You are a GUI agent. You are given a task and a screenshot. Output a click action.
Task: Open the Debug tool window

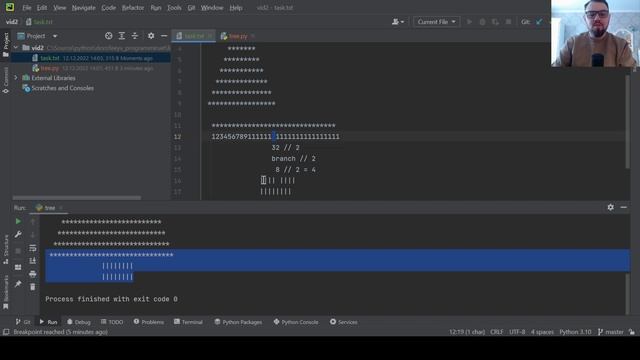point(79,322)
